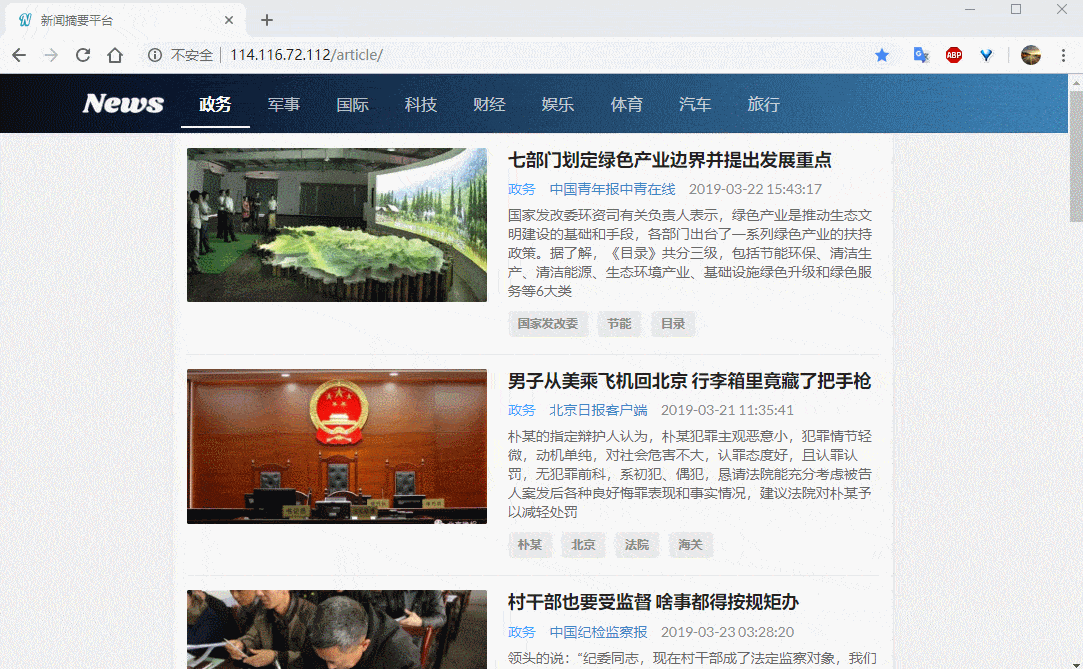Click timestamp 2019-03-22 15:43:17
Image resolution: width=1083 pixels, height=669 pixels.
click(755, 189)
